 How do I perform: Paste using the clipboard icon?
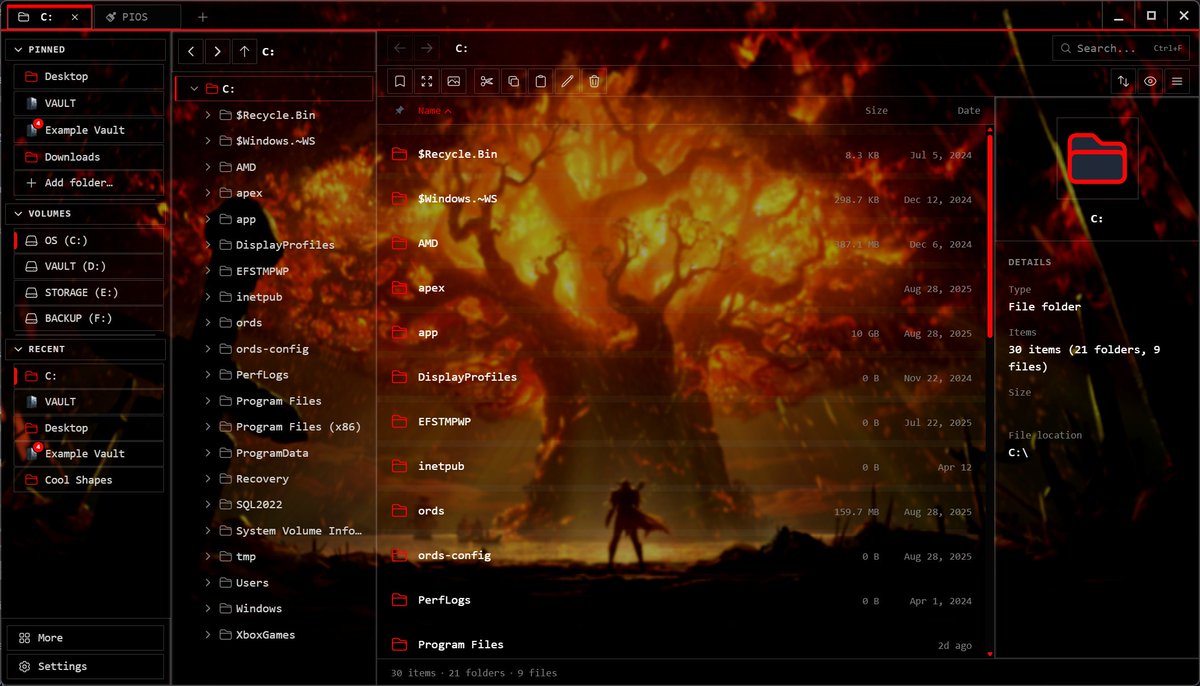(x=540, y=81)
